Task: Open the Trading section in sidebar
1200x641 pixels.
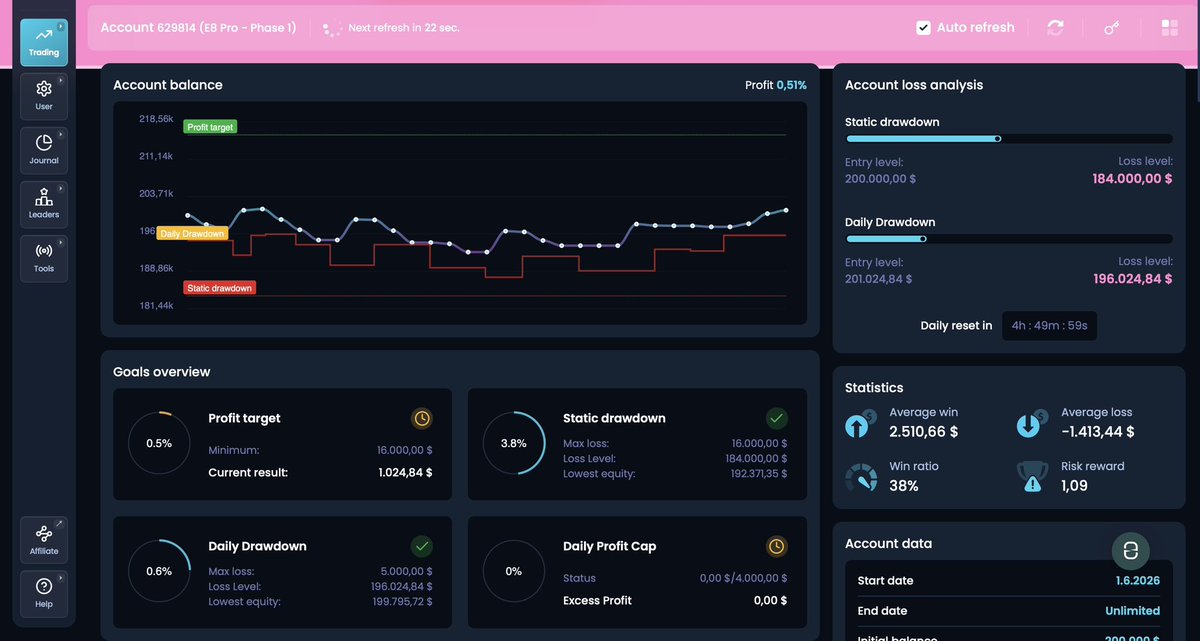Action: (44, 42)
